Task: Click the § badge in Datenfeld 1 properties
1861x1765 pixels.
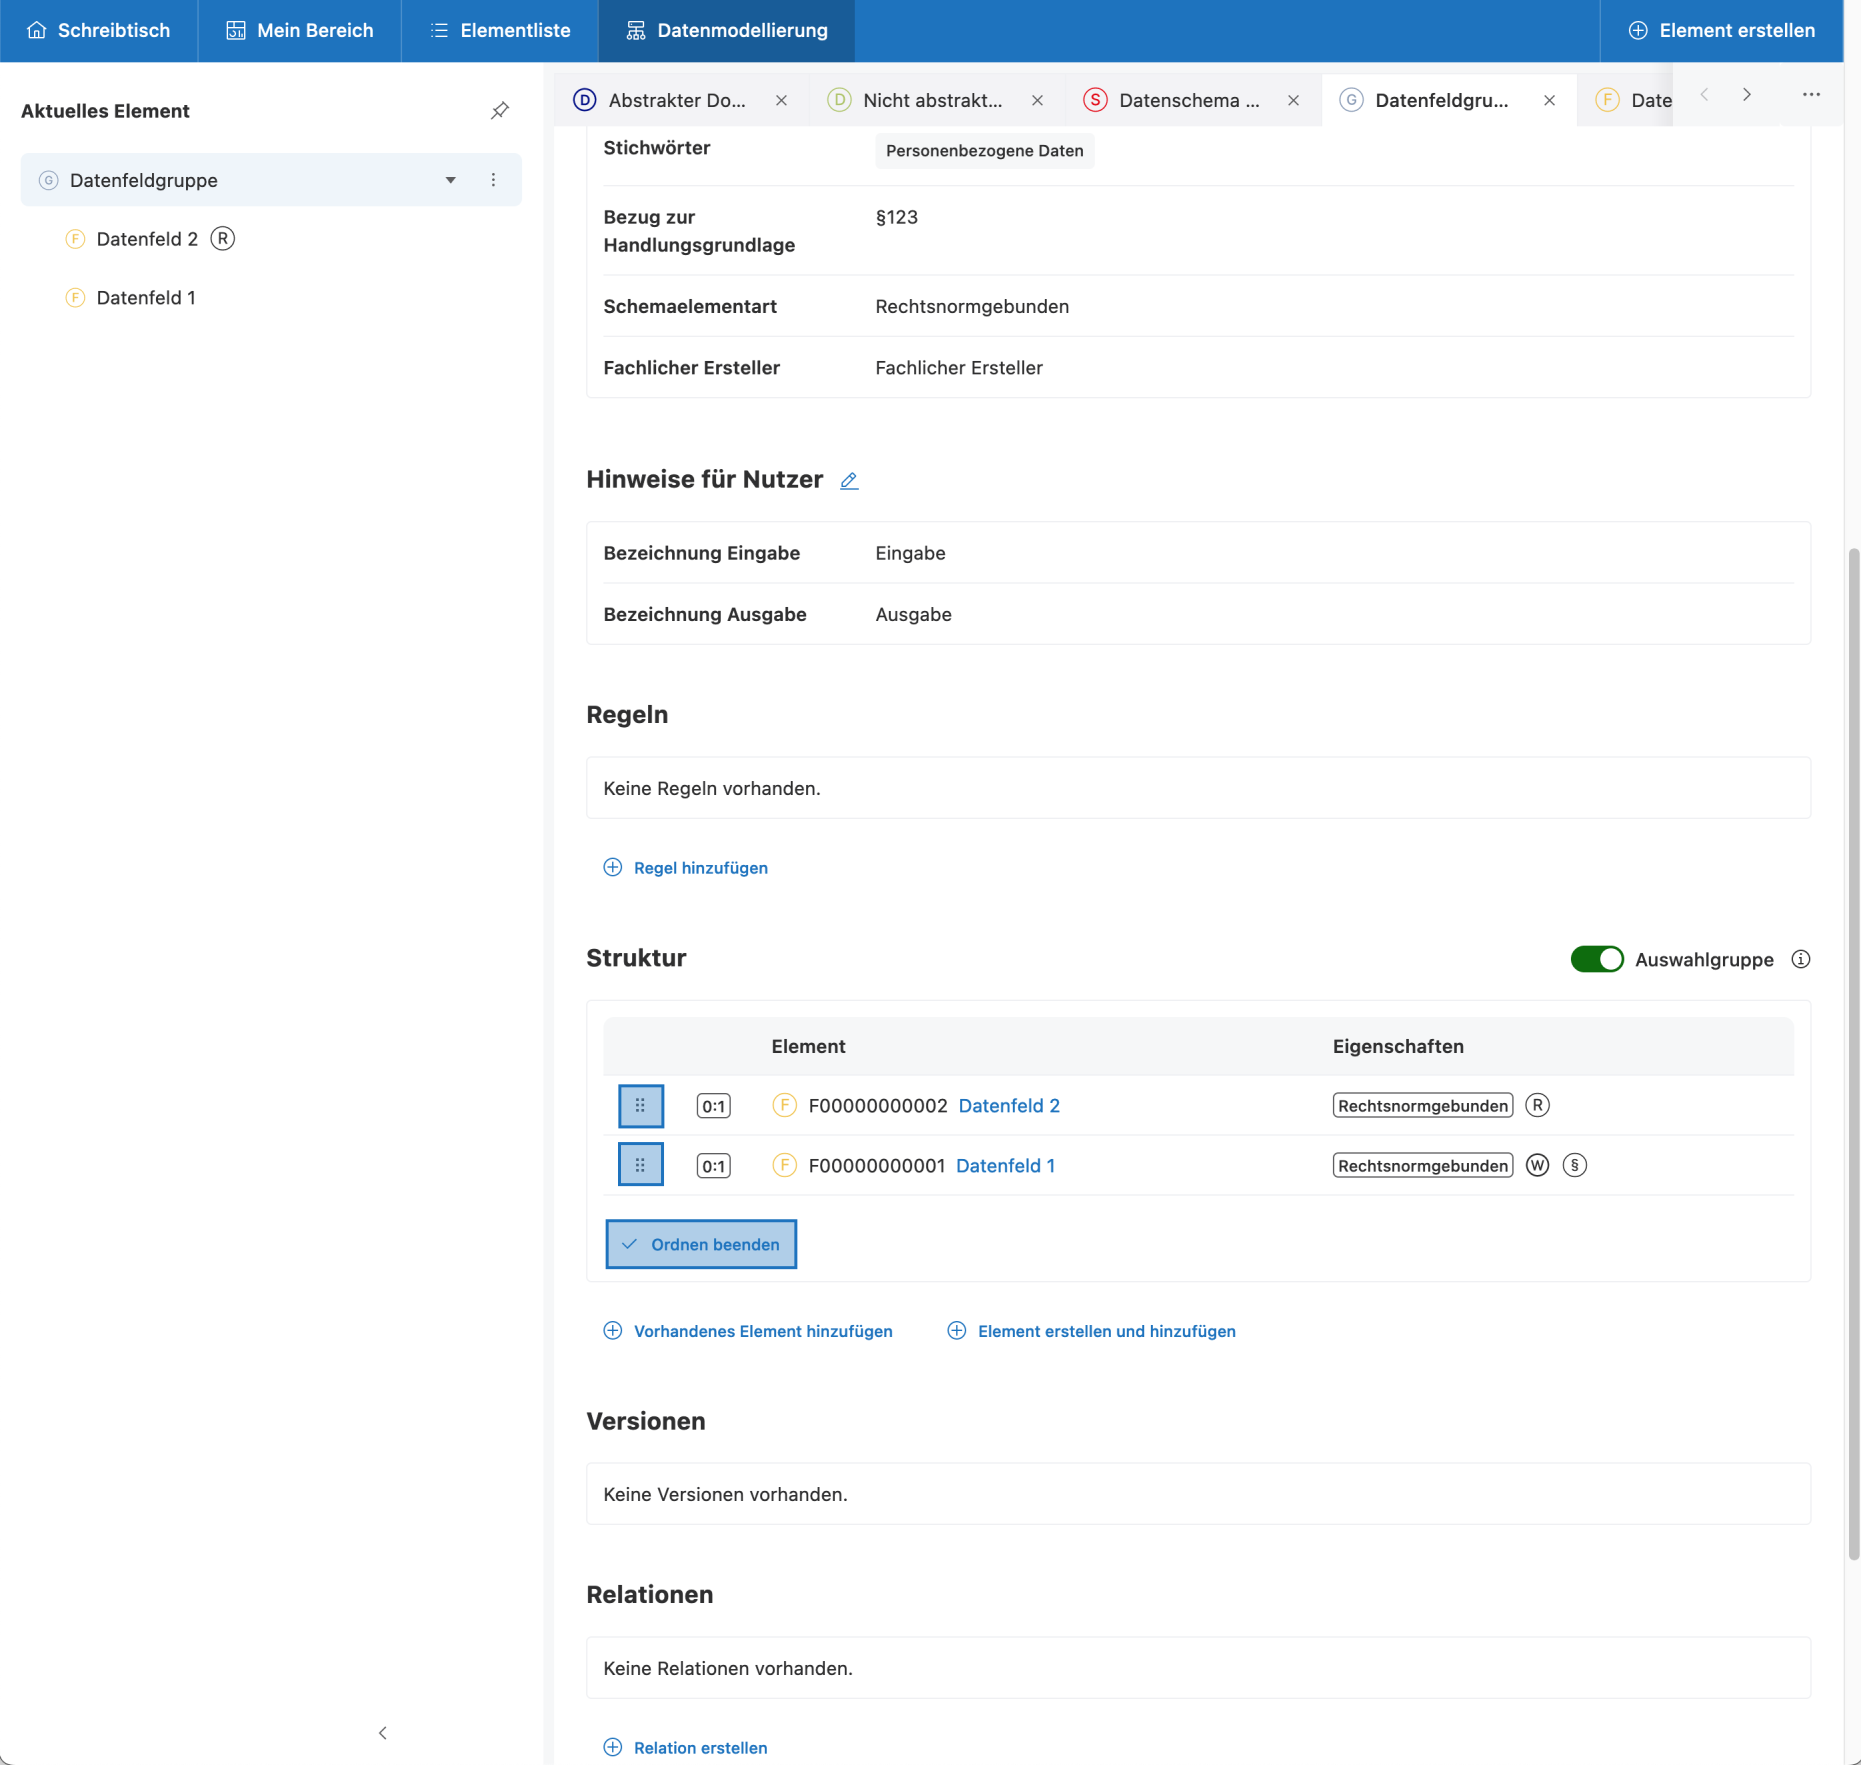Action: click(1574, 1165)
